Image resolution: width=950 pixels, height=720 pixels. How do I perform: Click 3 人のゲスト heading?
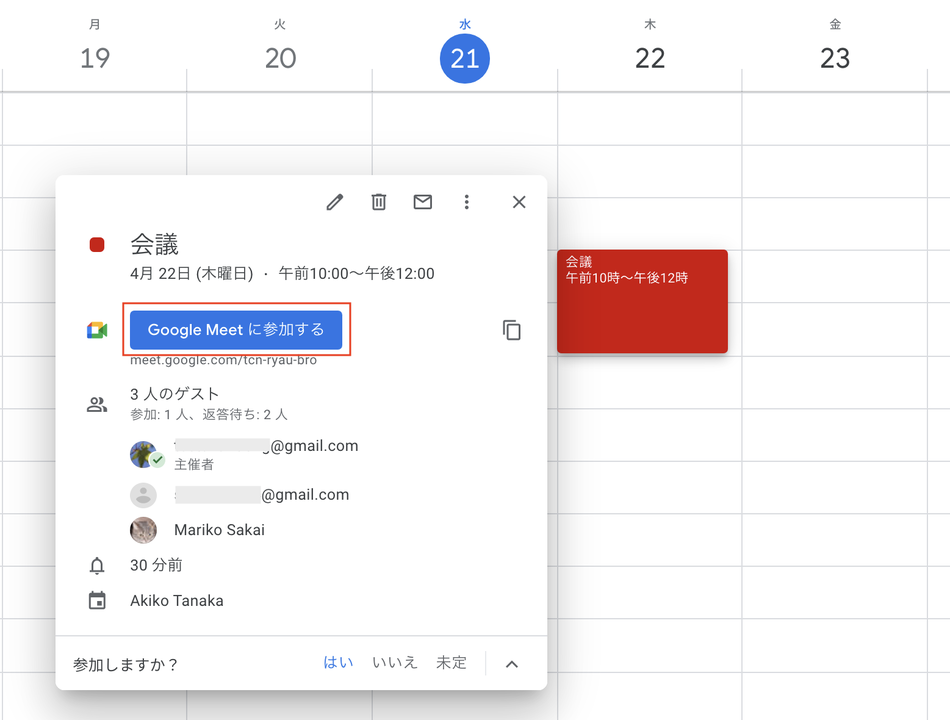pyautogui.click(x=174, y=394)
